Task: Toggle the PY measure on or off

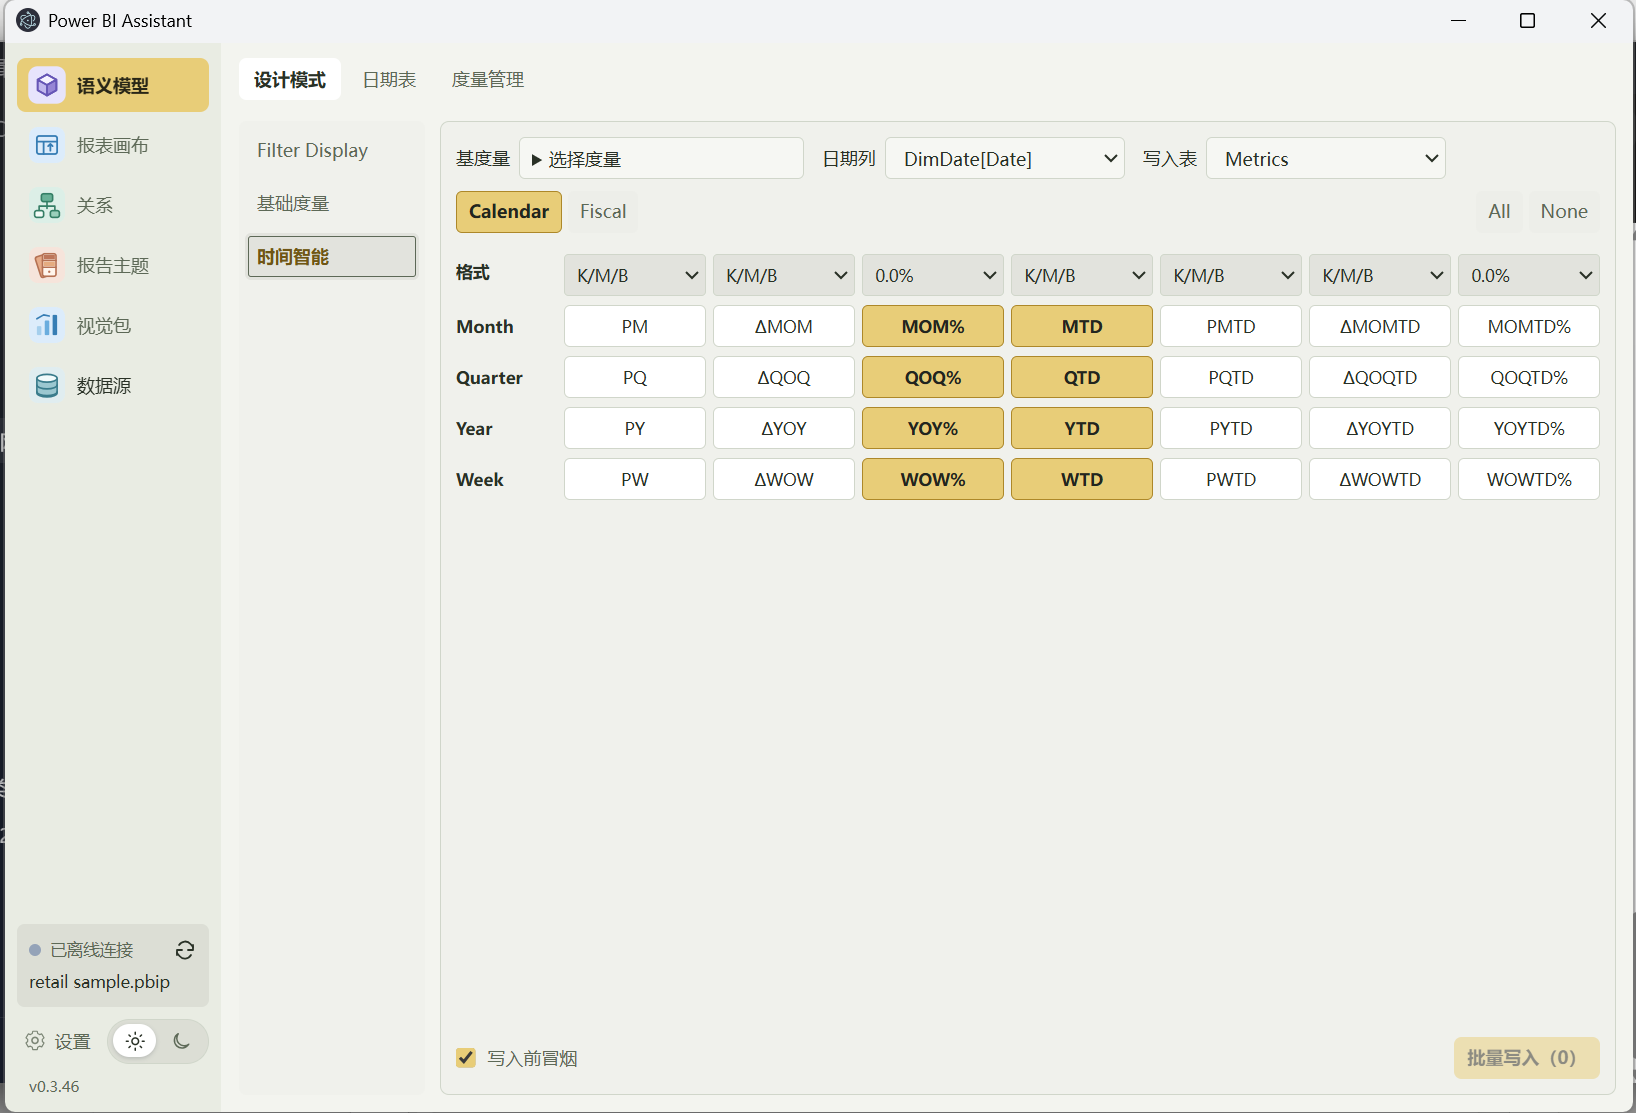Action: point(635,428)
